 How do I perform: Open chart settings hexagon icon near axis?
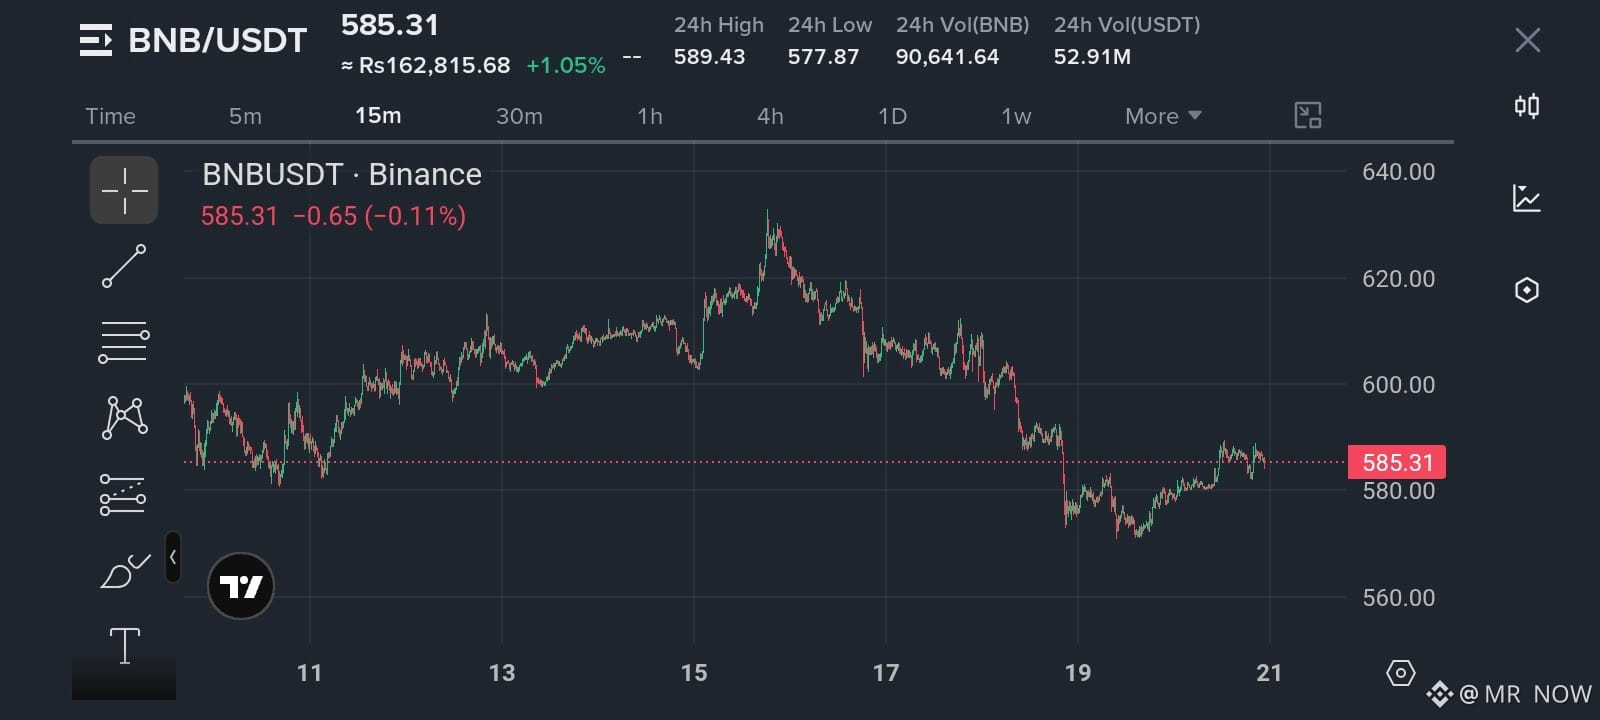[1401, 673]
